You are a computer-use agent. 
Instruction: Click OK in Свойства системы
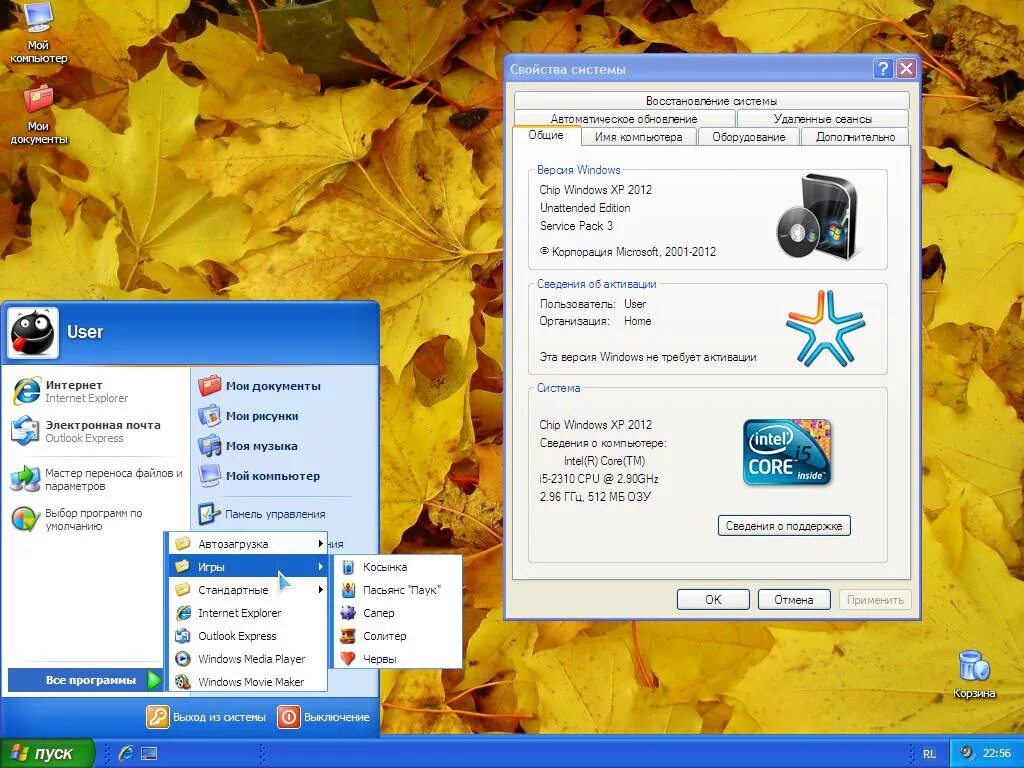[x=713, y=600]
